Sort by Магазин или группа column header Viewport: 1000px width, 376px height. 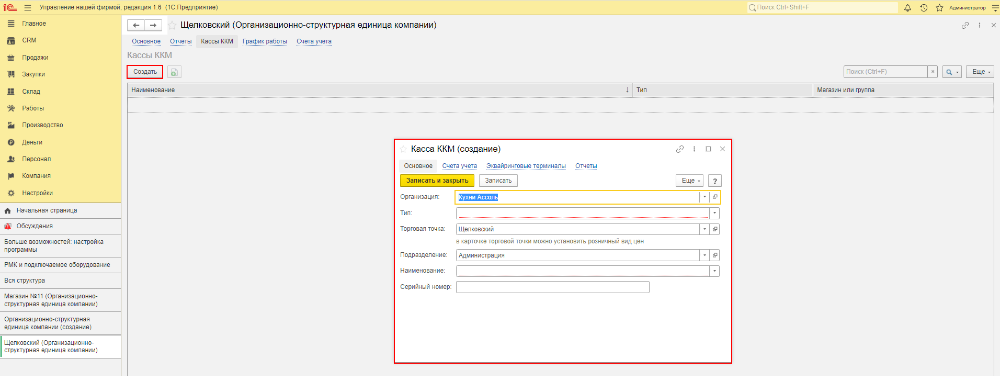pyautogui.click(x=904, y=90)
